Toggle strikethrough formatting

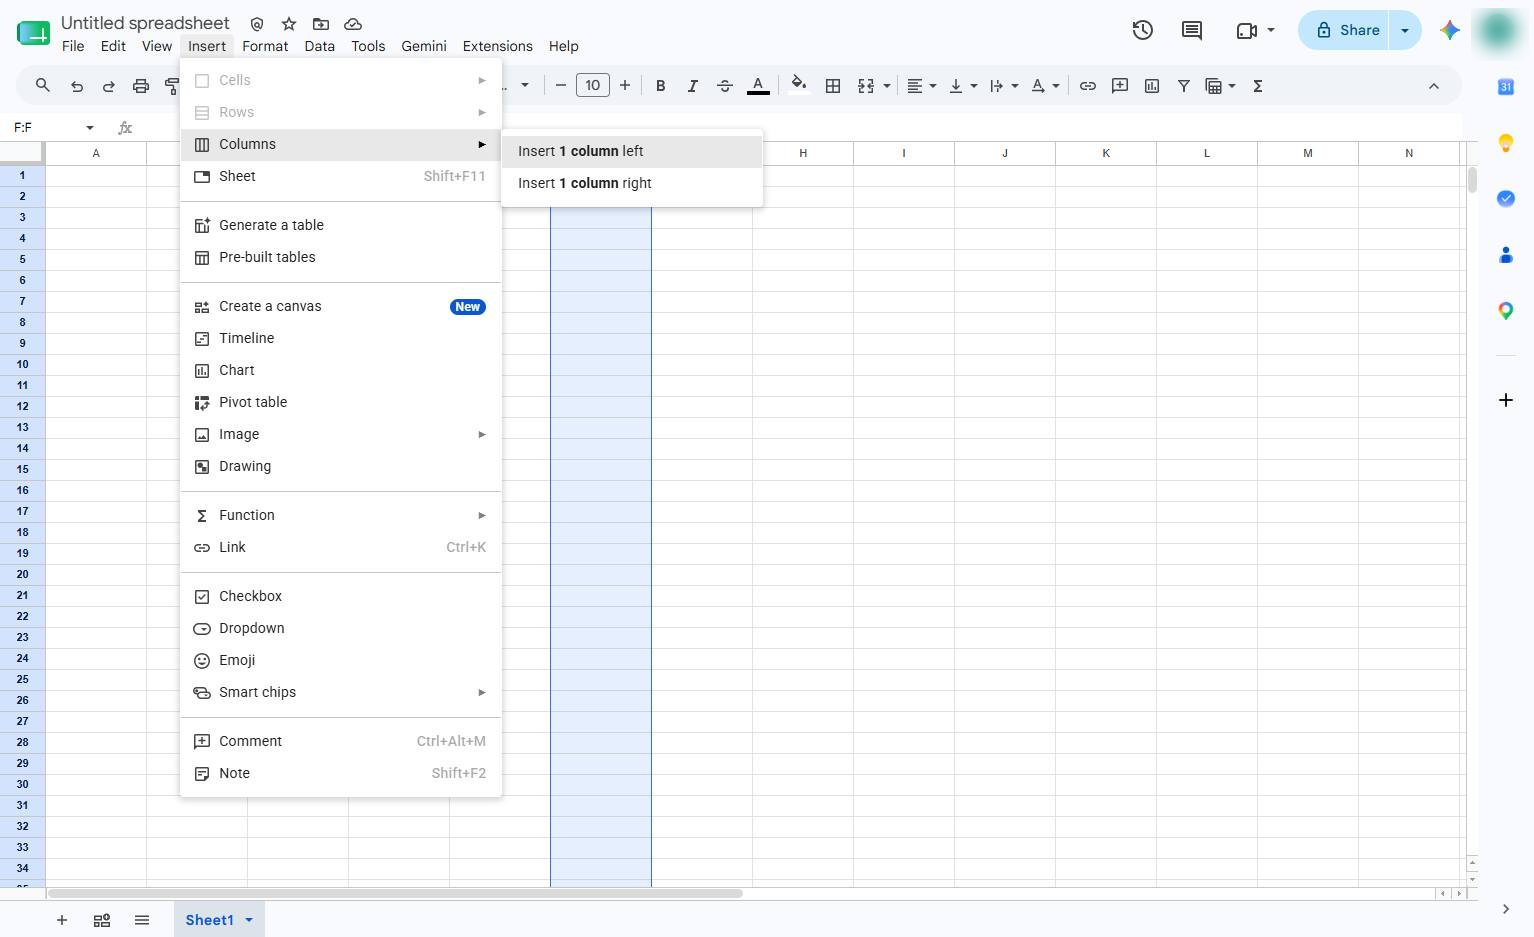[x=725, y=86]
